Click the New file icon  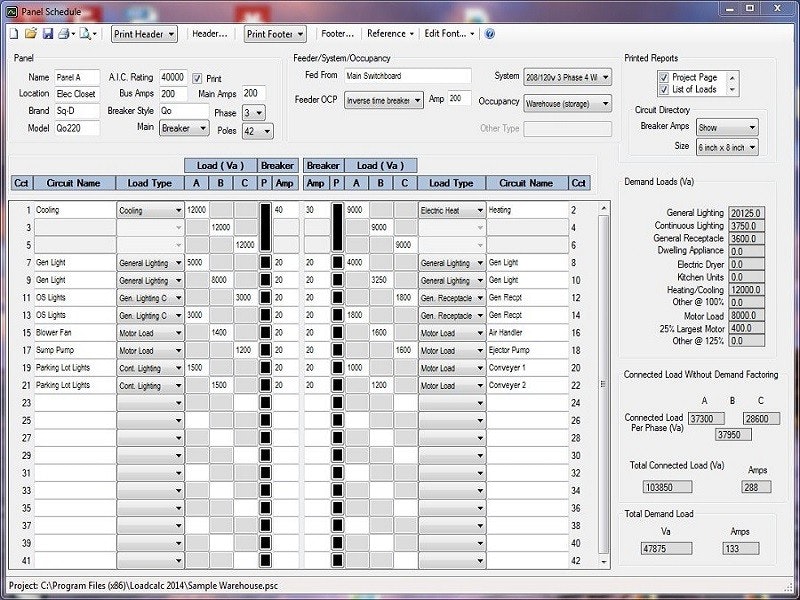[x=15, y=33]
